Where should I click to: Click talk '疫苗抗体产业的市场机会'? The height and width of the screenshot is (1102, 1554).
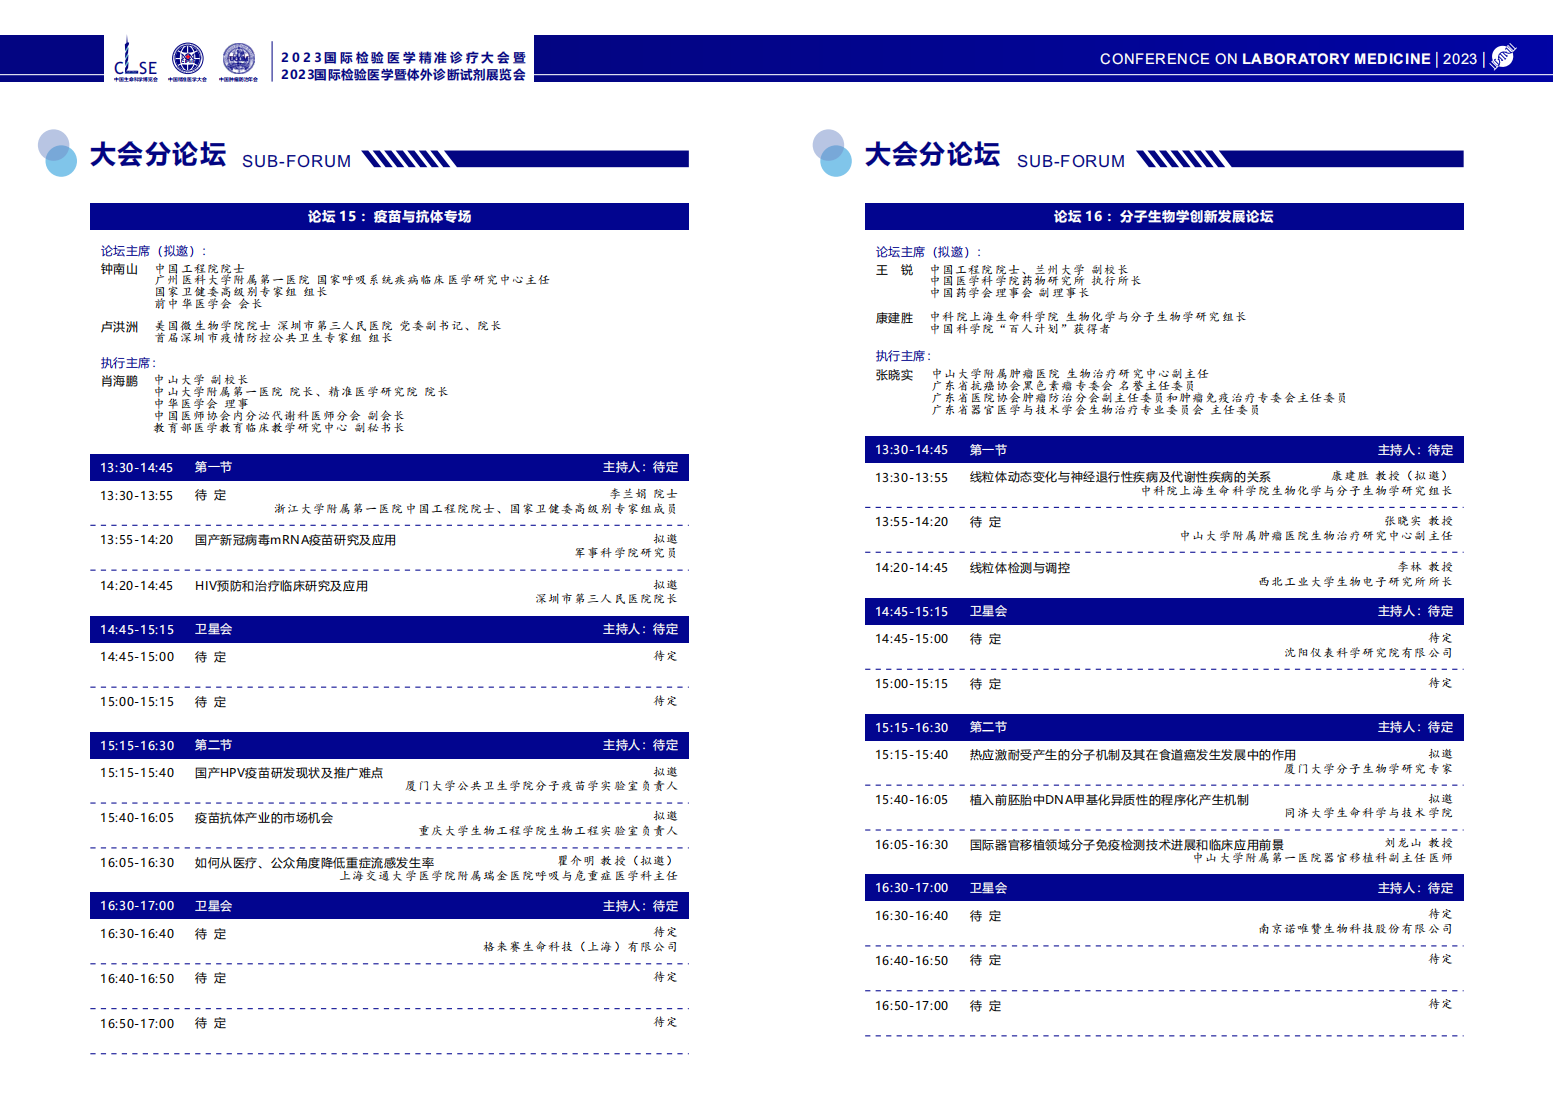264,818
